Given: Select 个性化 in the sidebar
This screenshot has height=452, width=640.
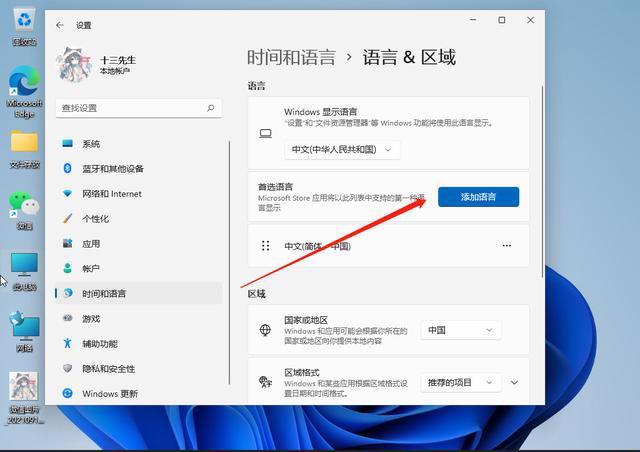Looking at the screenshot, I should click(139, 218).
